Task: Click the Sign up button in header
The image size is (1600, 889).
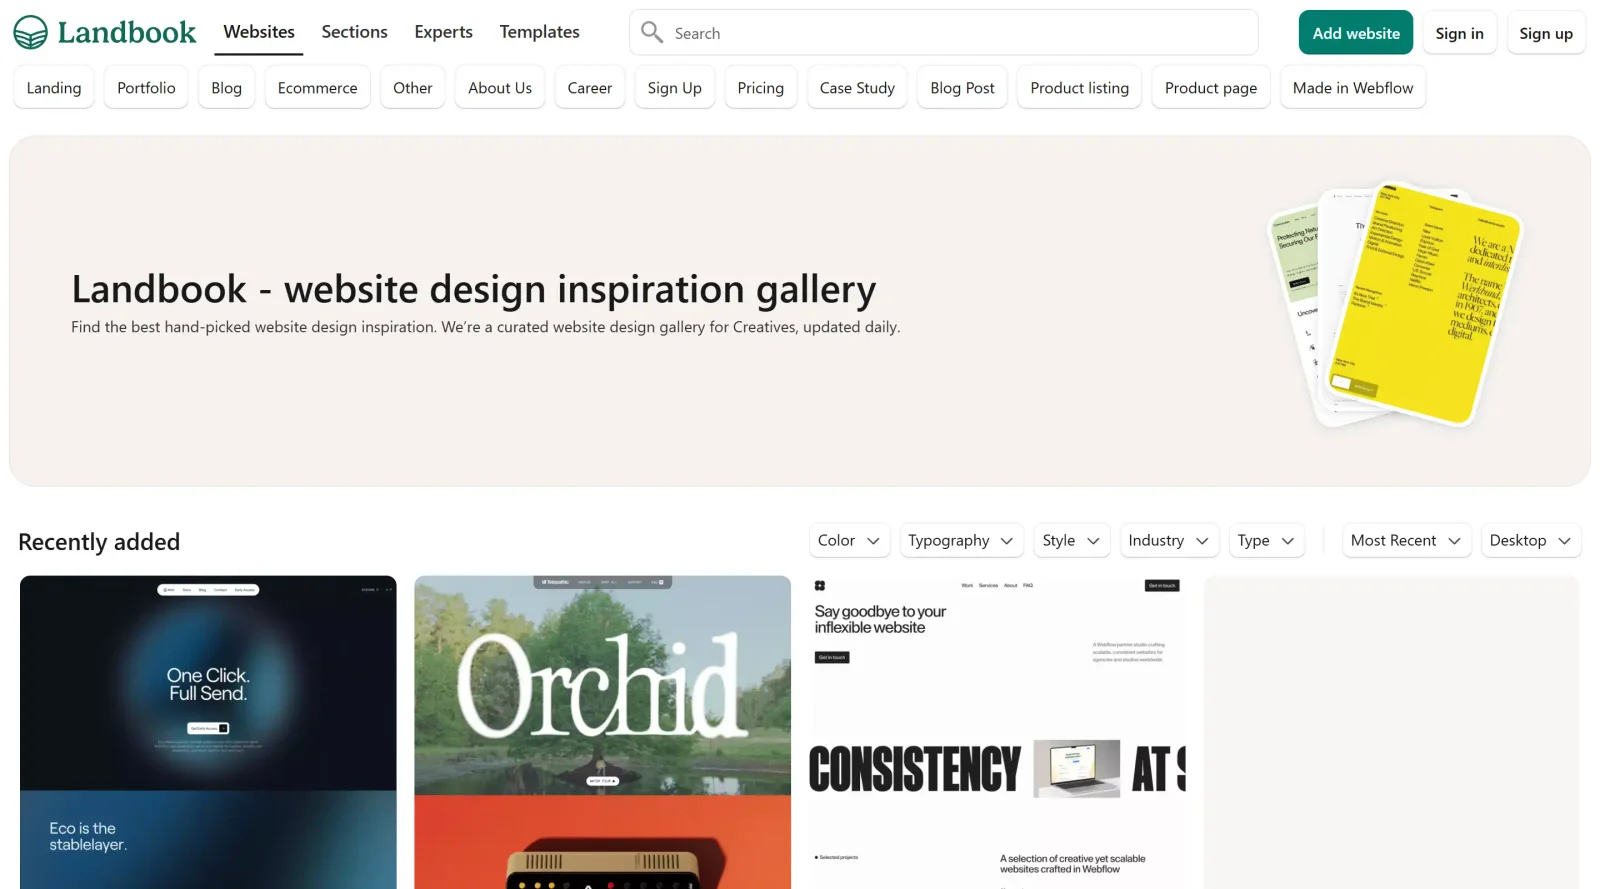Action: [1546, 33]
